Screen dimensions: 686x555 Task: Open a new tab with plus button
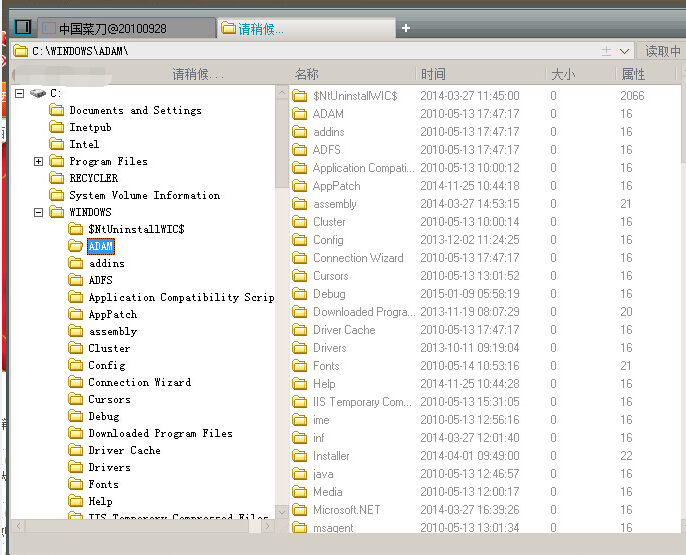click(x=406, y=28)
